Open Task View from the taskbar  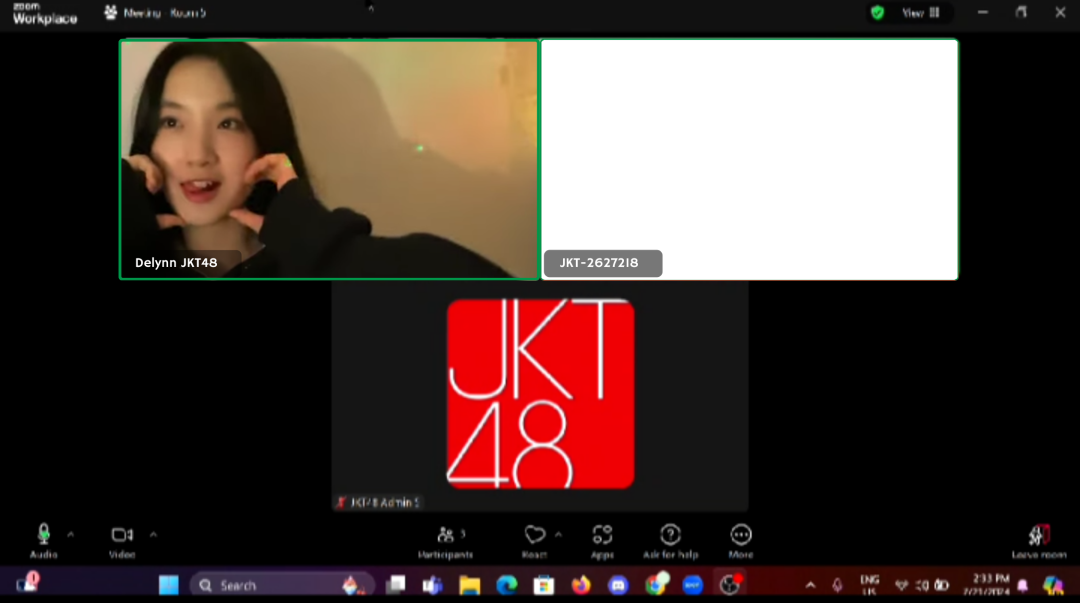tap(396, 585)
